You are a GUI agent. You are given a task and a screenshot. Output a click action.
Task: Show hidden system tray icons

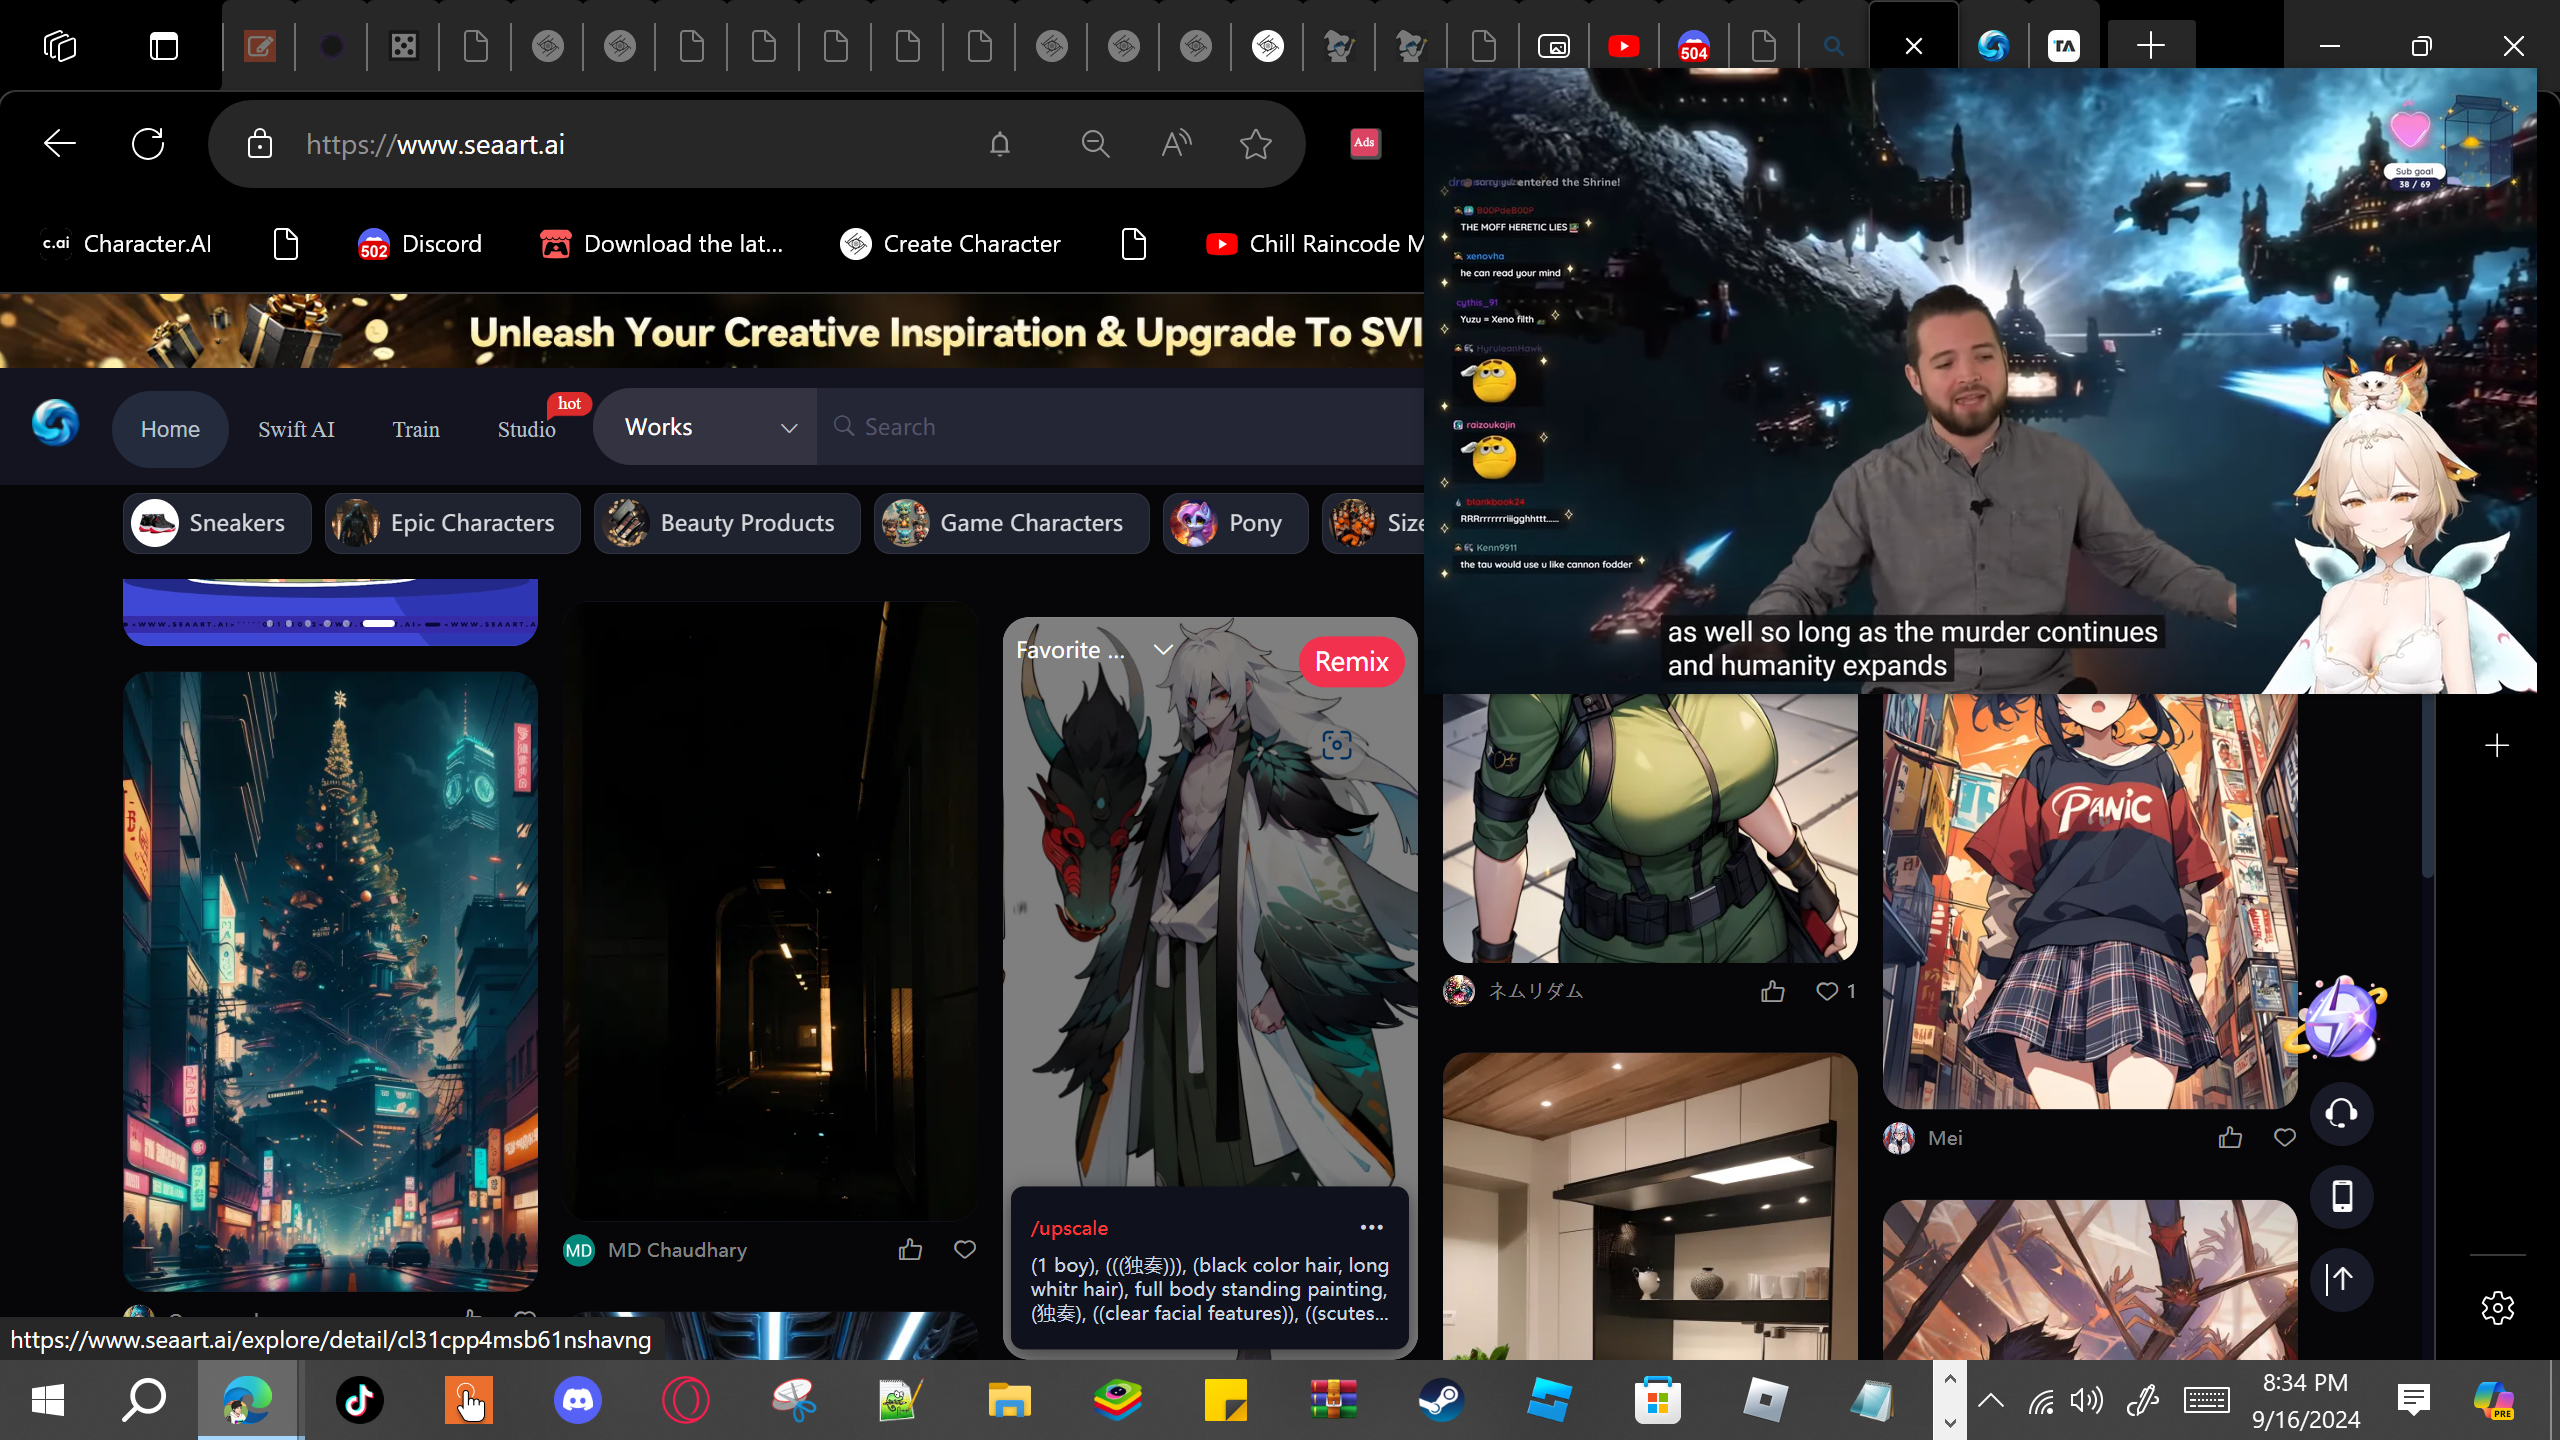(x=1991, y=1400)
